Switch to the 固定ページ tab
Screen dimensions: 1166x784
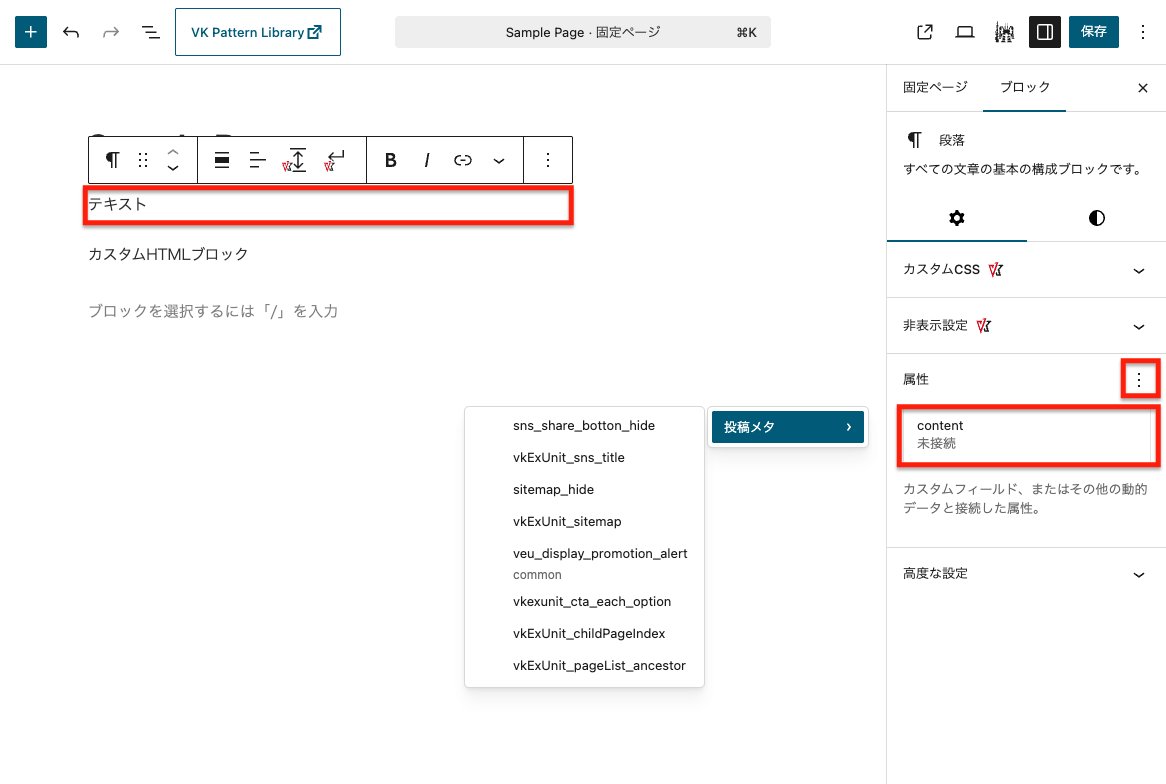point(935,88)
